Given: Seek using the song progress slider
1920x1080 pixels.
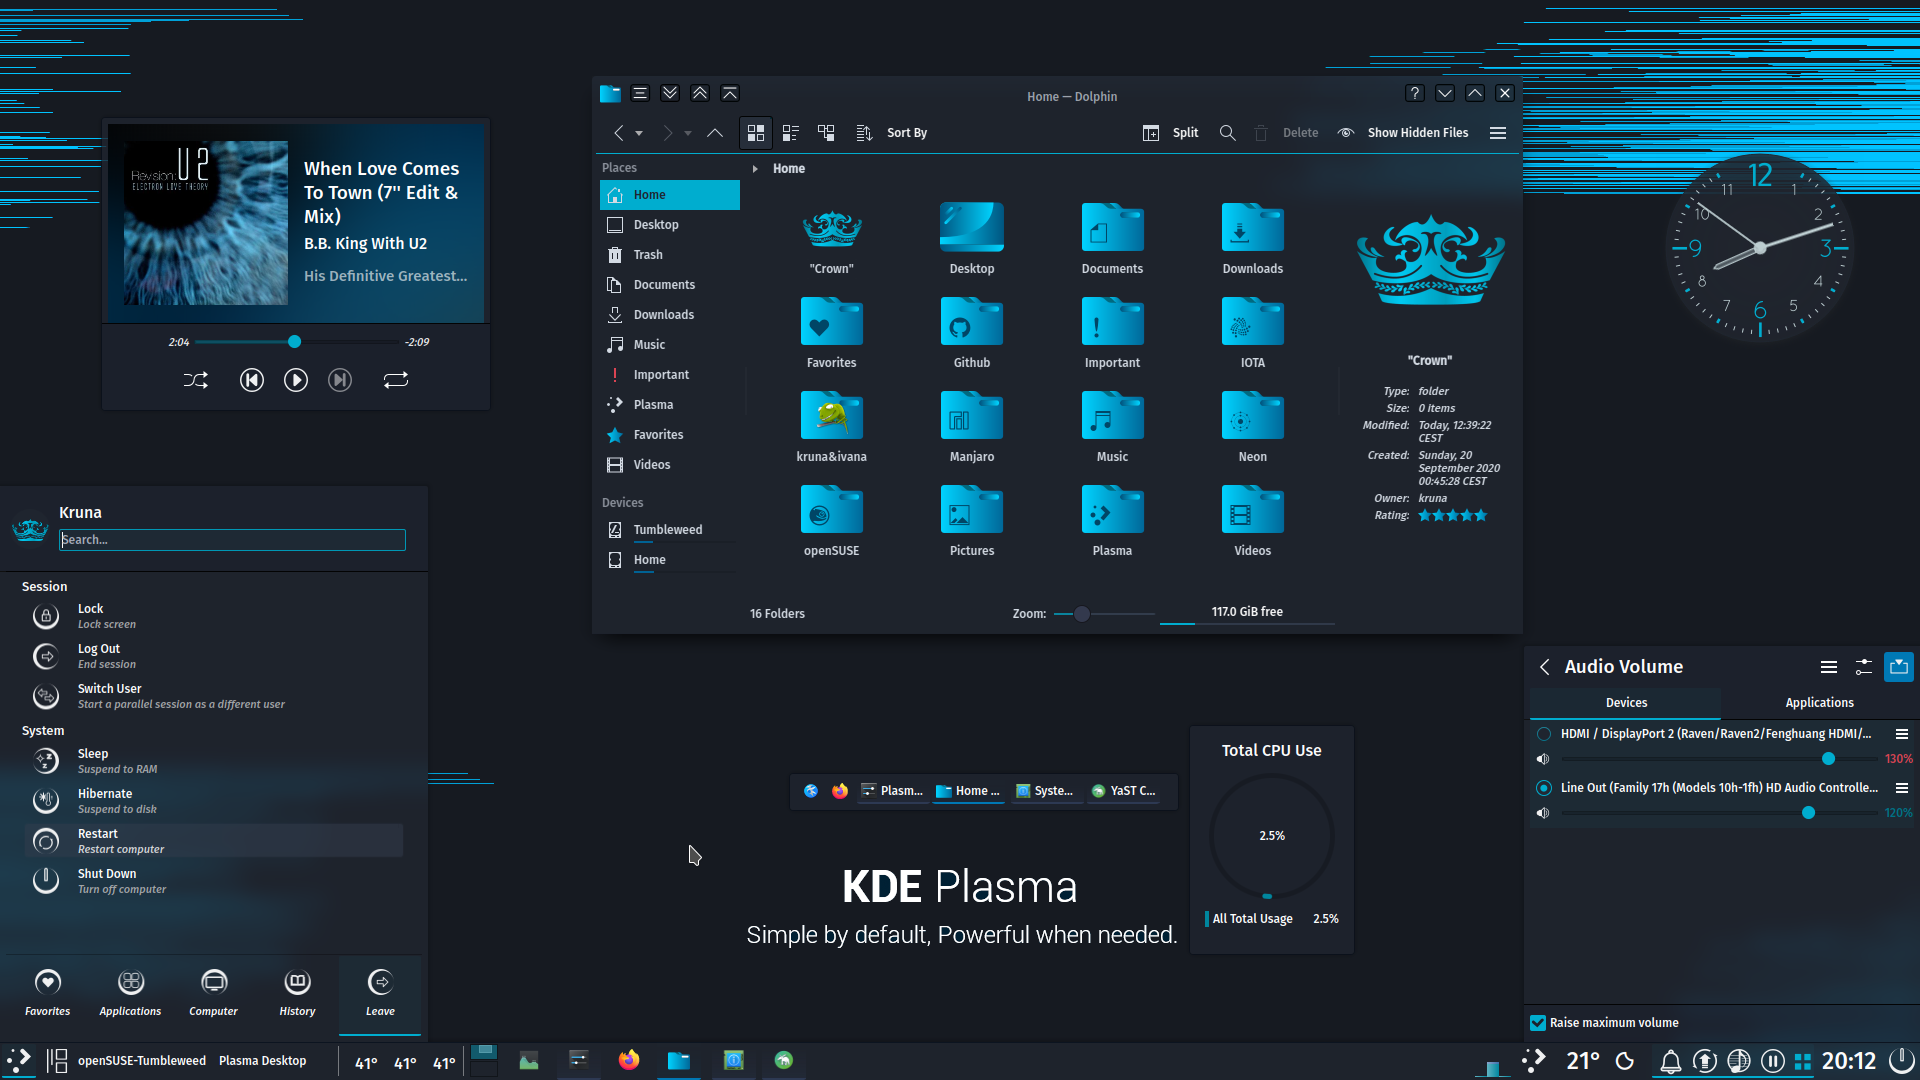Looking at the screenshot, I should [297, 342].
